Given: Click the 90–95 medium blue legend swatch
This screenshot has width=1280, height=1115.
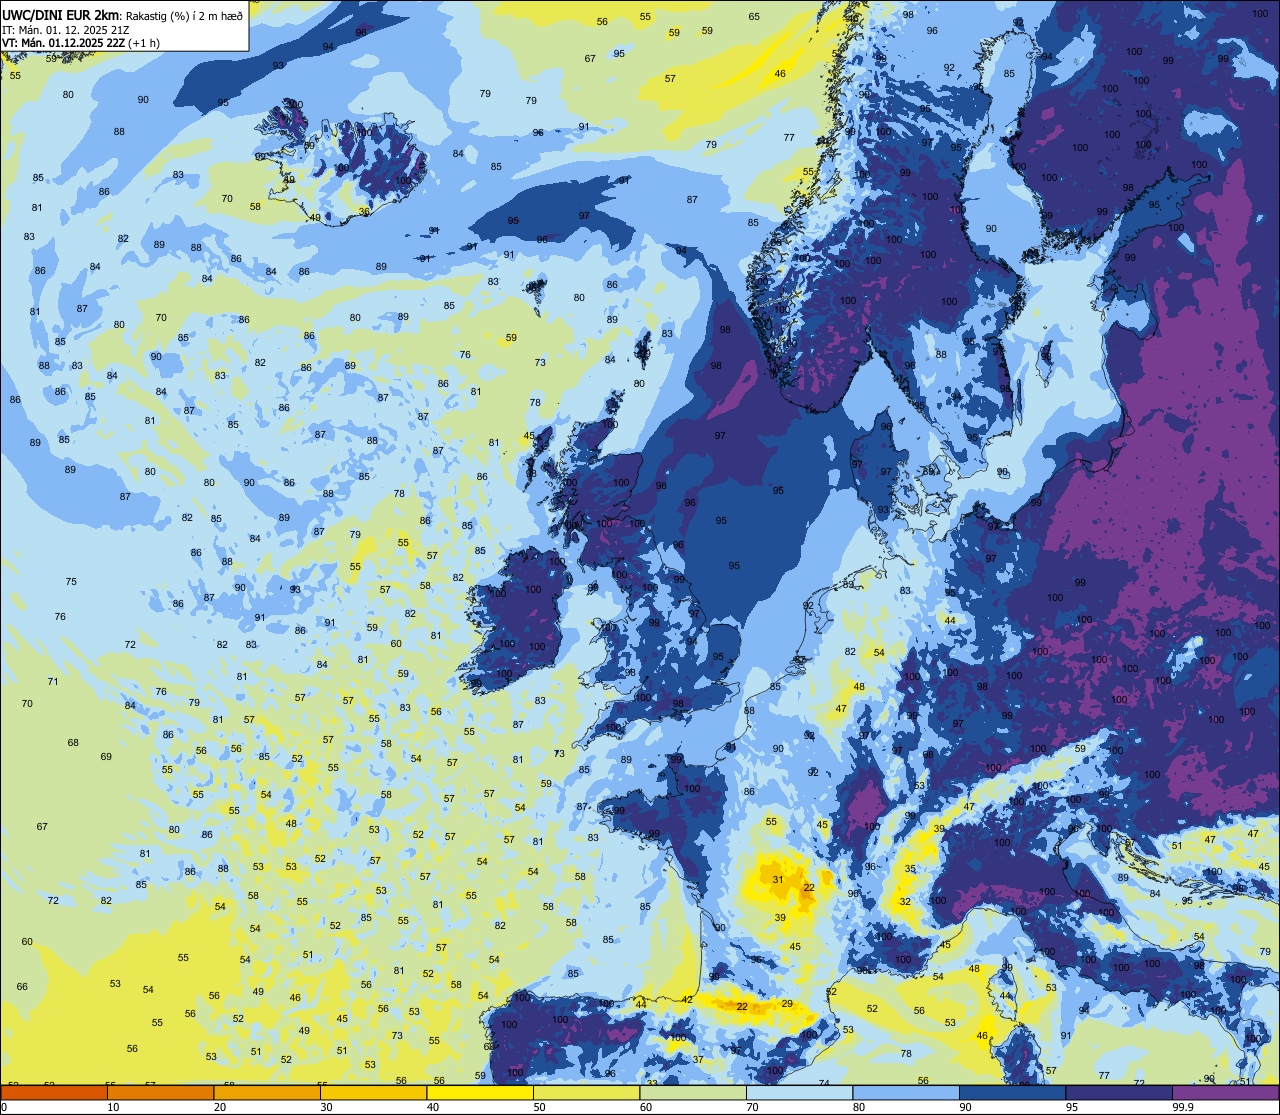Looking at the screenshot, I should coord(1012,1093).
